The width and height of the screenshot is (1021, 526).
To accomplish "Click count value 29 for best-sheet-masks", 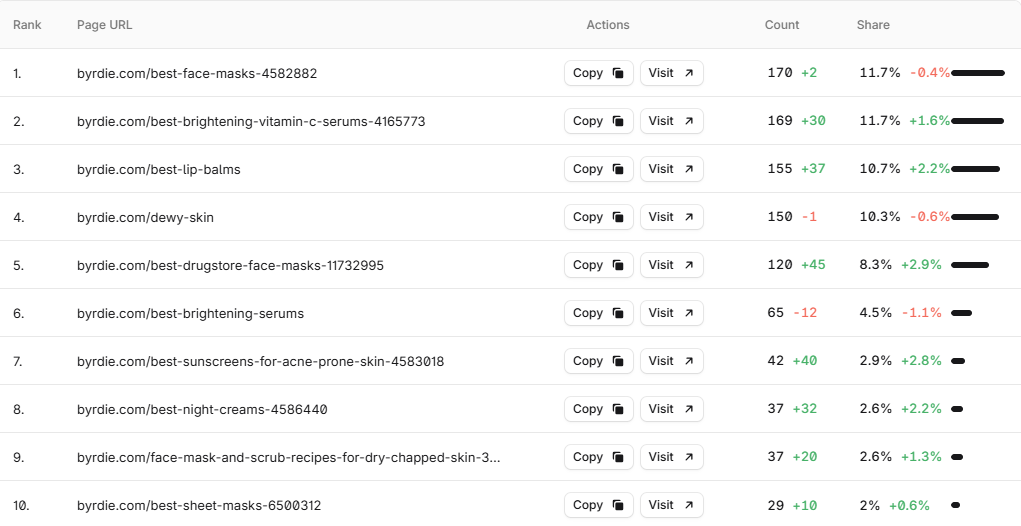I will [x=776, y=505].
